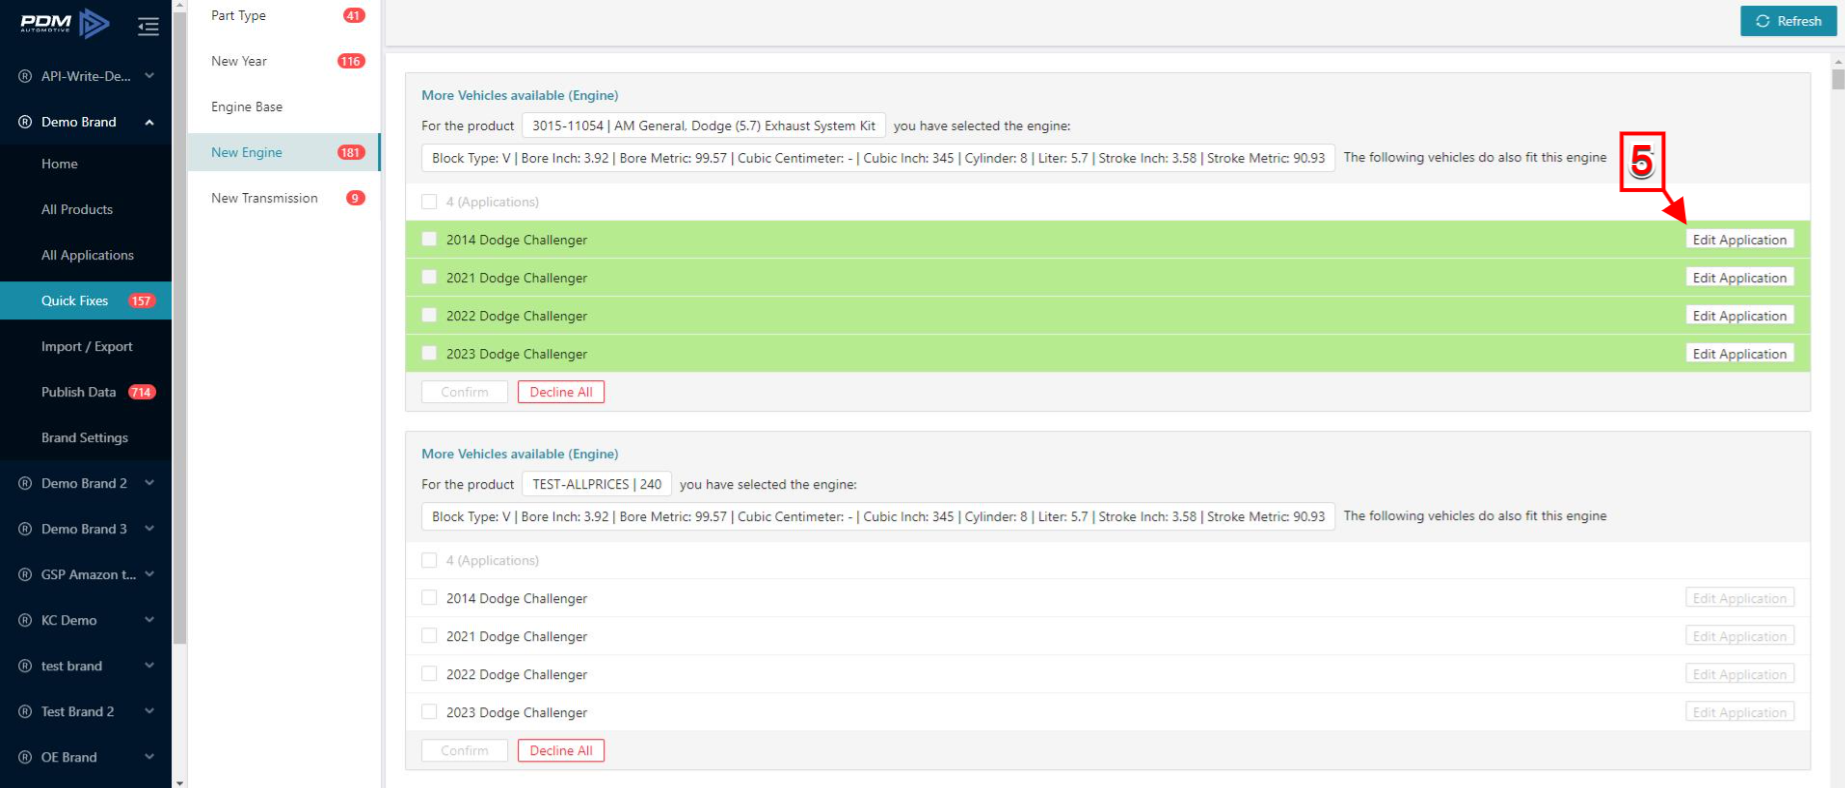1845x788 pixels.
Task: Expand the Demo Brand 2 menu
Action: click(149, 483)
